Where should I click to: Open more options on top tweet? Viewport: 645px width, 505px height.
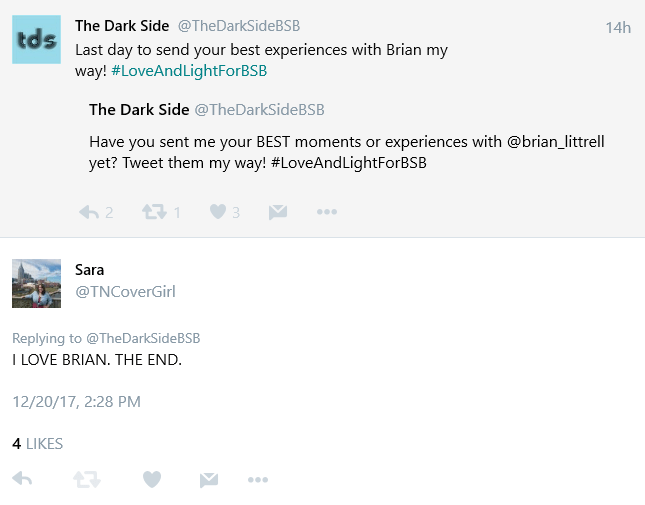tap(327, 212)
